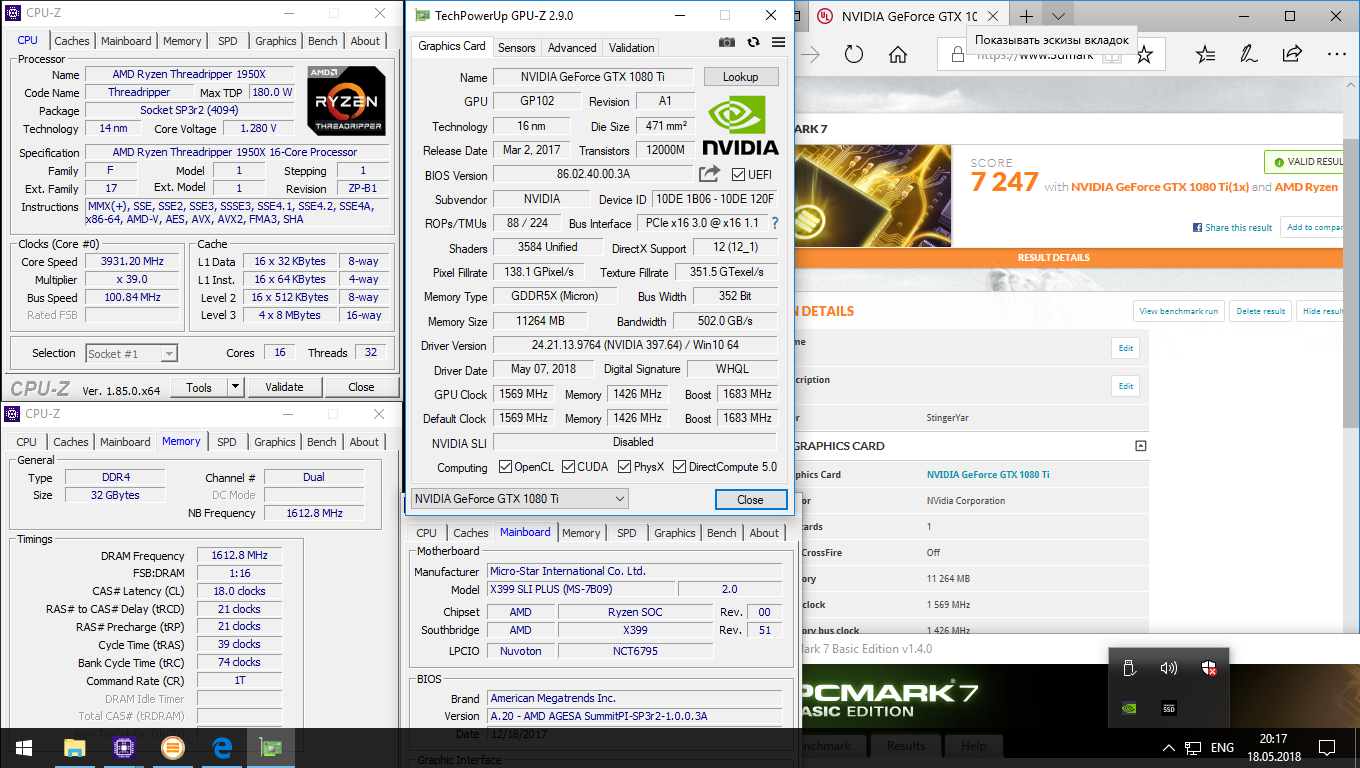Toggle CUDA checkbox

click(x=568, y=467)
